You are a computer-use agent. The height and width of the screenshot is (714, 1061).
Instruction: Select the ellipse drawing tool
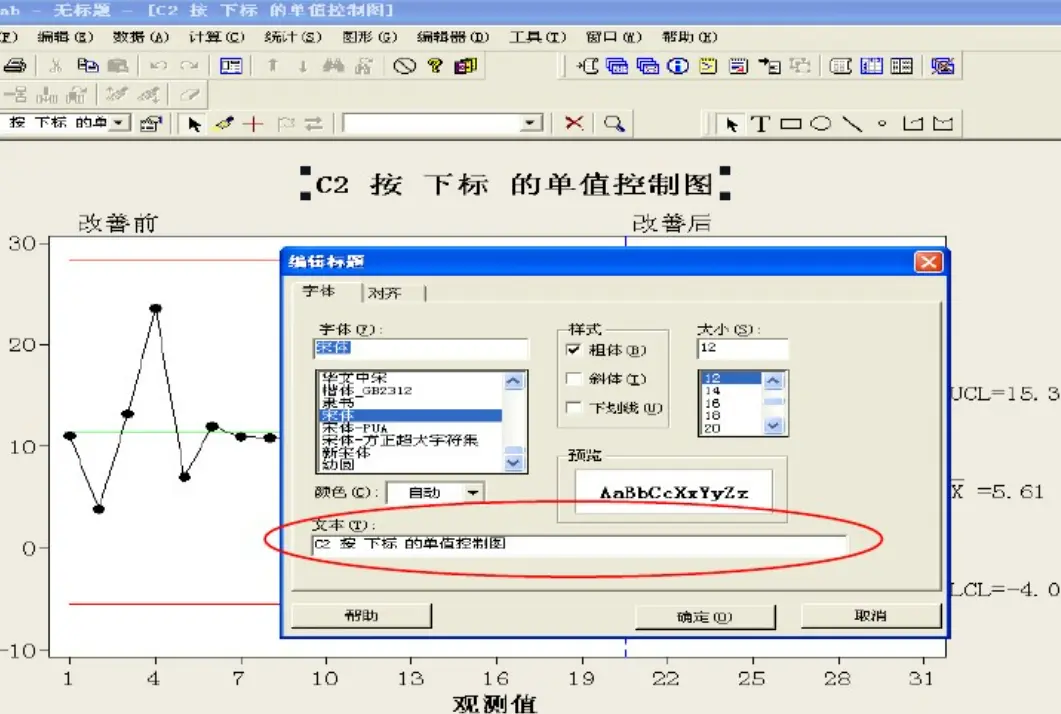click(x=820, y=124)
